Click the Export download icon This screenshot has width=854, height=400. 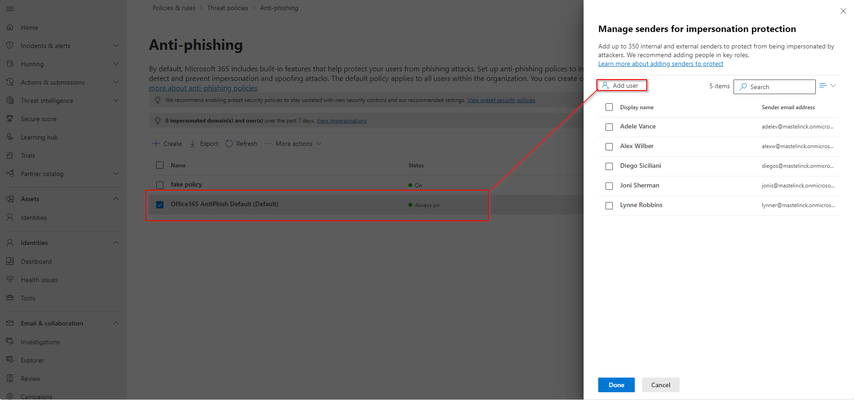(193, 144)
